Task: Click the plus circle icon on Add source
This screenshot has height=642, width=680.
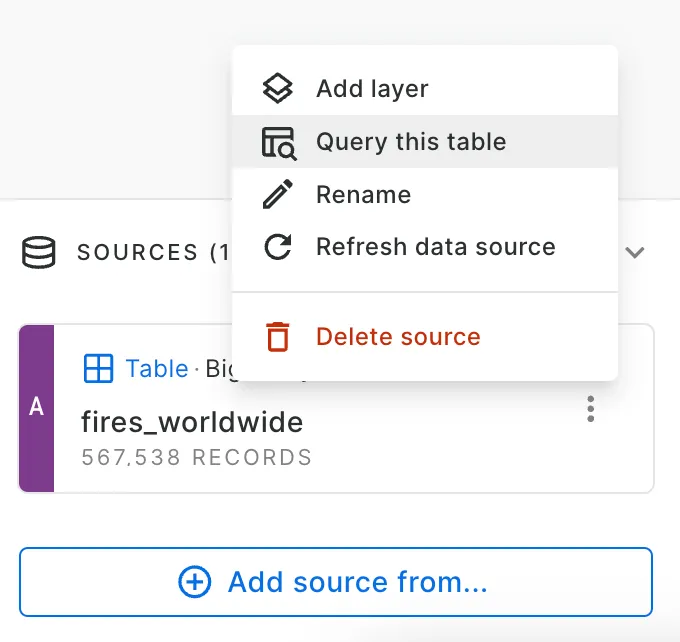Action: [x=194, y=582]
